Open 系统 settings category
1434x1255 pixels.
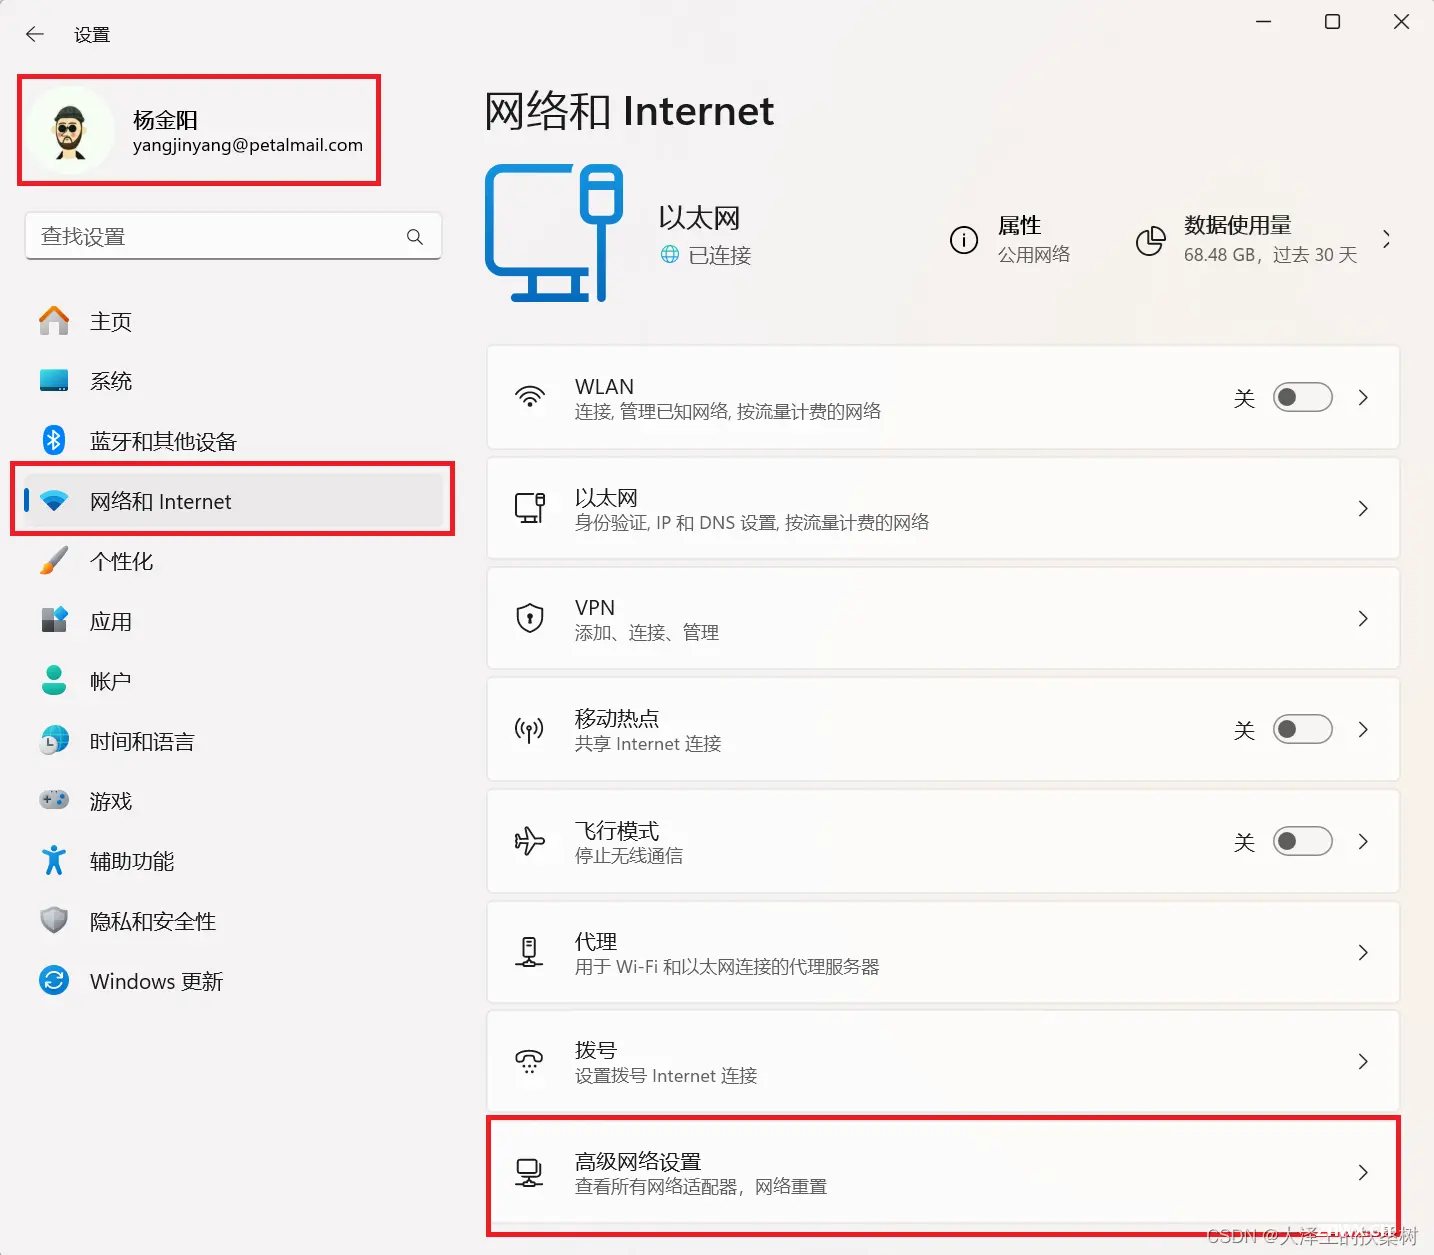click(233, 381)
